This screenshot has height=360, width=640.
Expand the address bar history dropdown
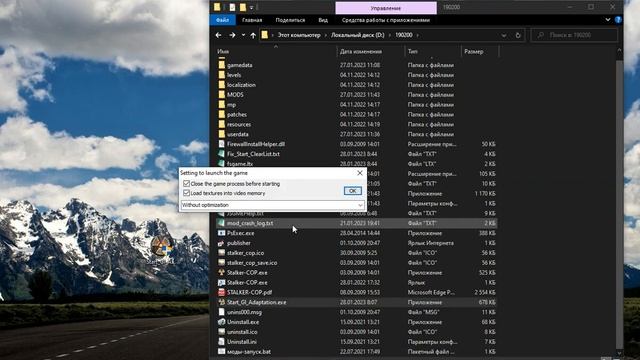pos(504,35)
